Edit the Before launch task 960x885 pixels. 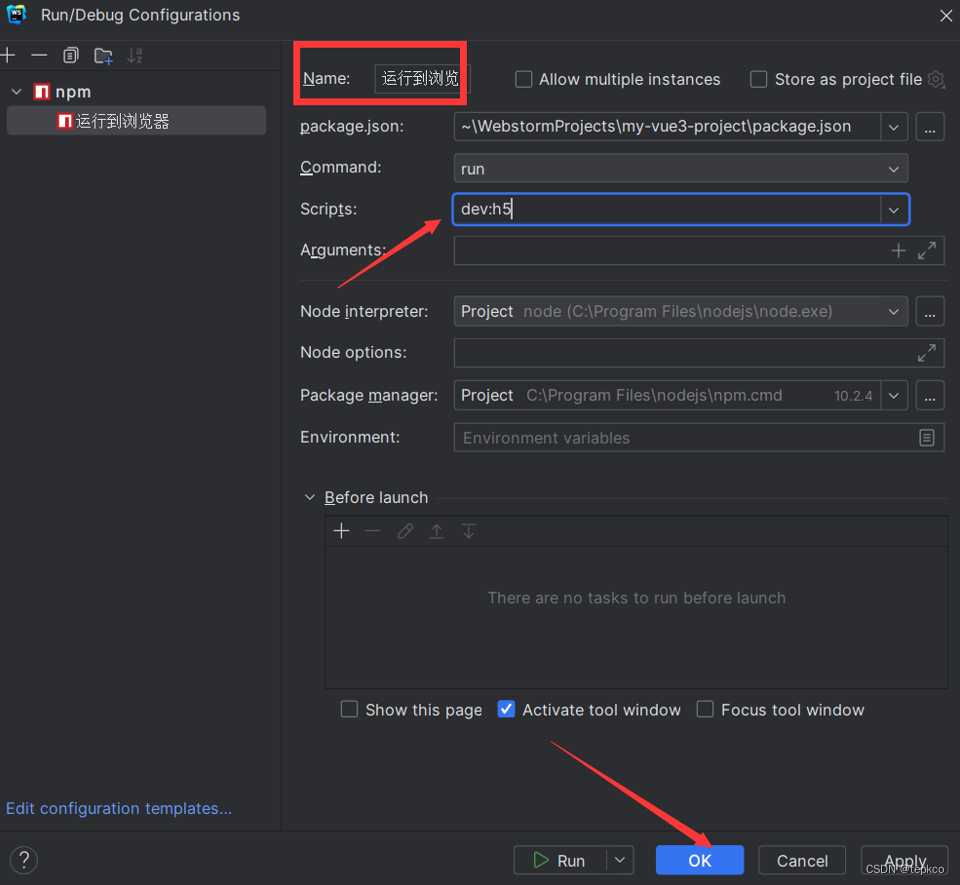point(405,531)
